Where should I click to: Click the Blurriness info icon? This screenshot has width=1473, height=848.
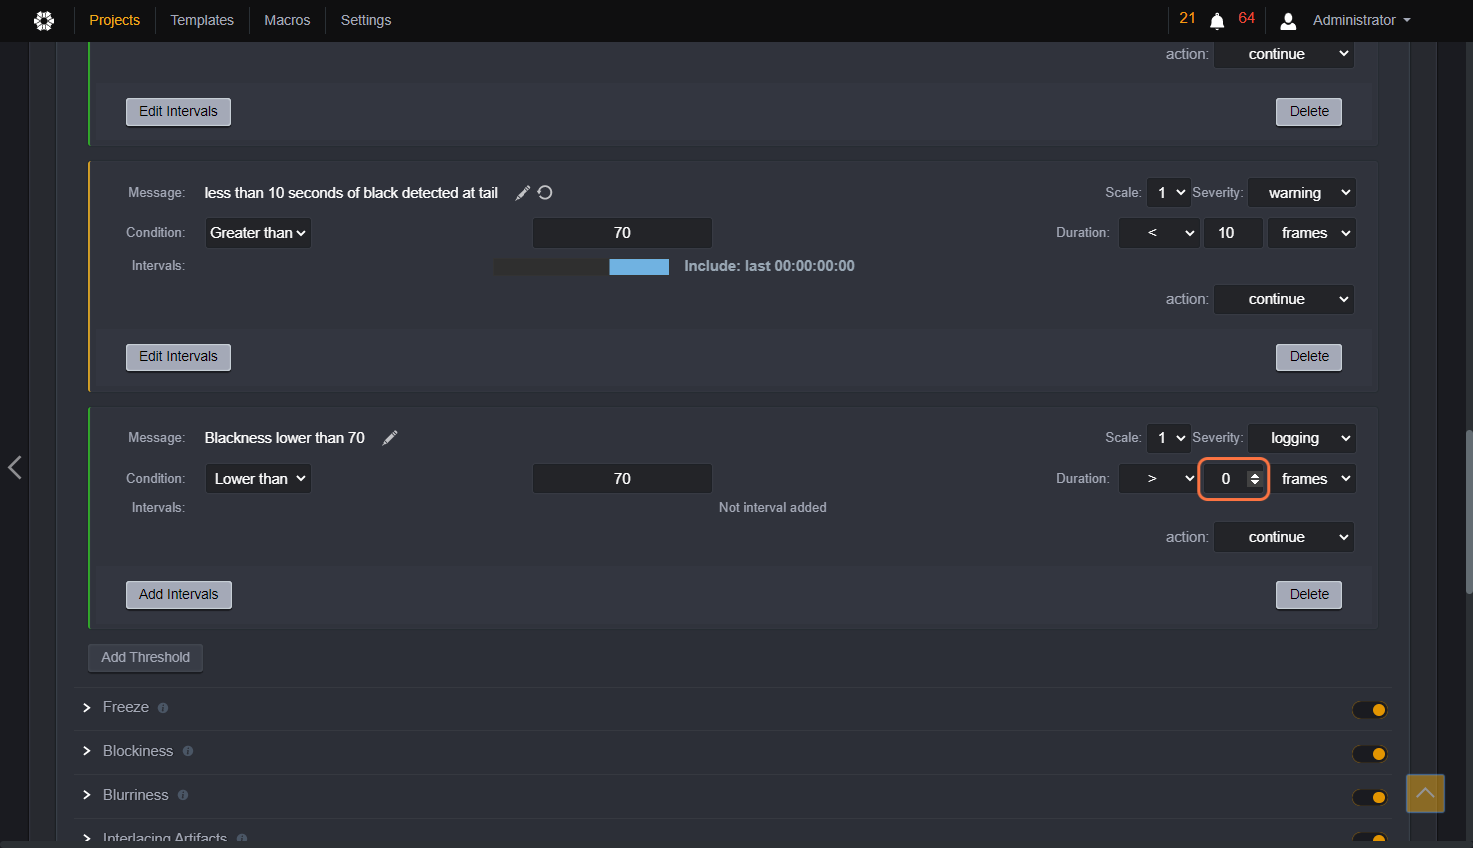coord(183,796)
